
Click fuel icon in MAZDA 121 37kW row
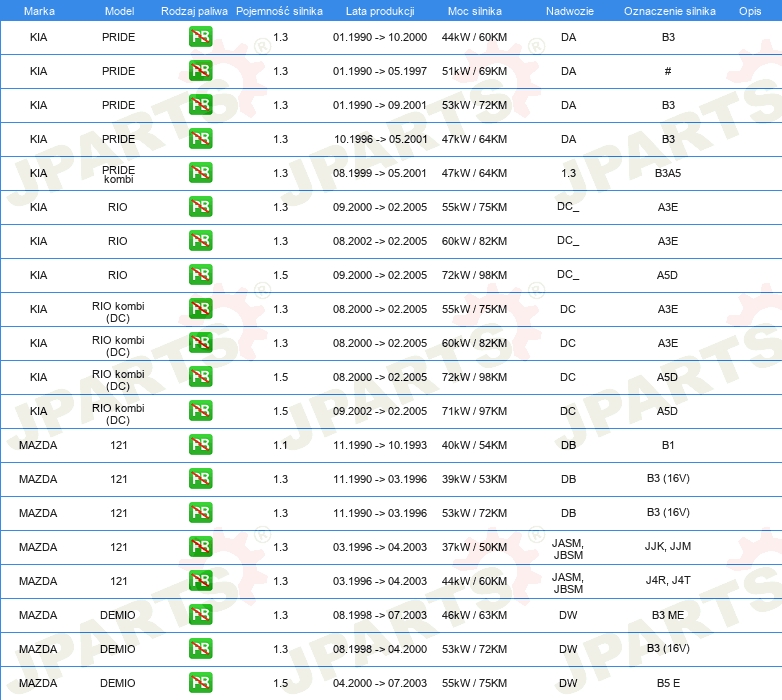[200, 547]
